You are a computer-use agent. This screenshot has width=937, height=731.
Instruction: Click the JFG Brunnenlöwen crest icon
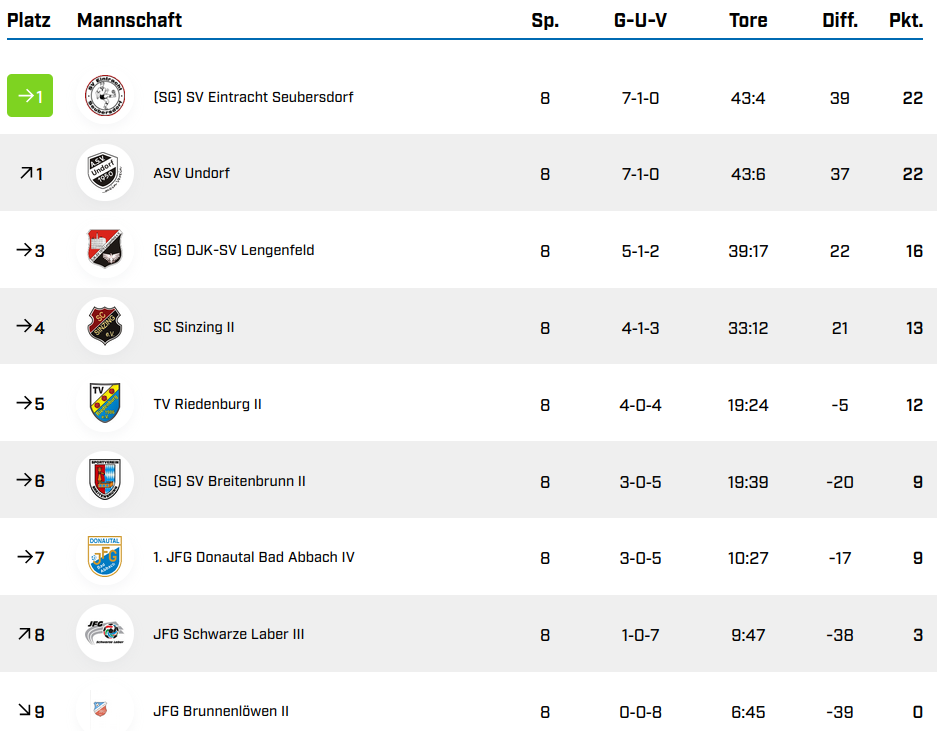point(100,710)
